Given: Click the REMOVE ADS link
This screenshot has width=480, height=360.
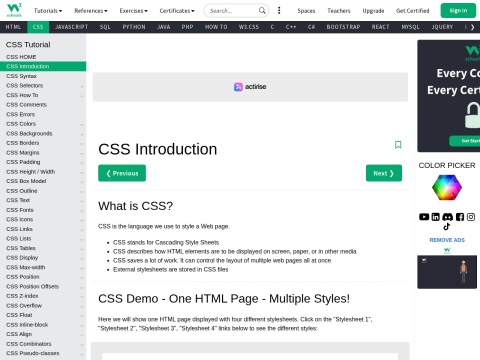Looking at the screenshot, I should tap(447, 240).
